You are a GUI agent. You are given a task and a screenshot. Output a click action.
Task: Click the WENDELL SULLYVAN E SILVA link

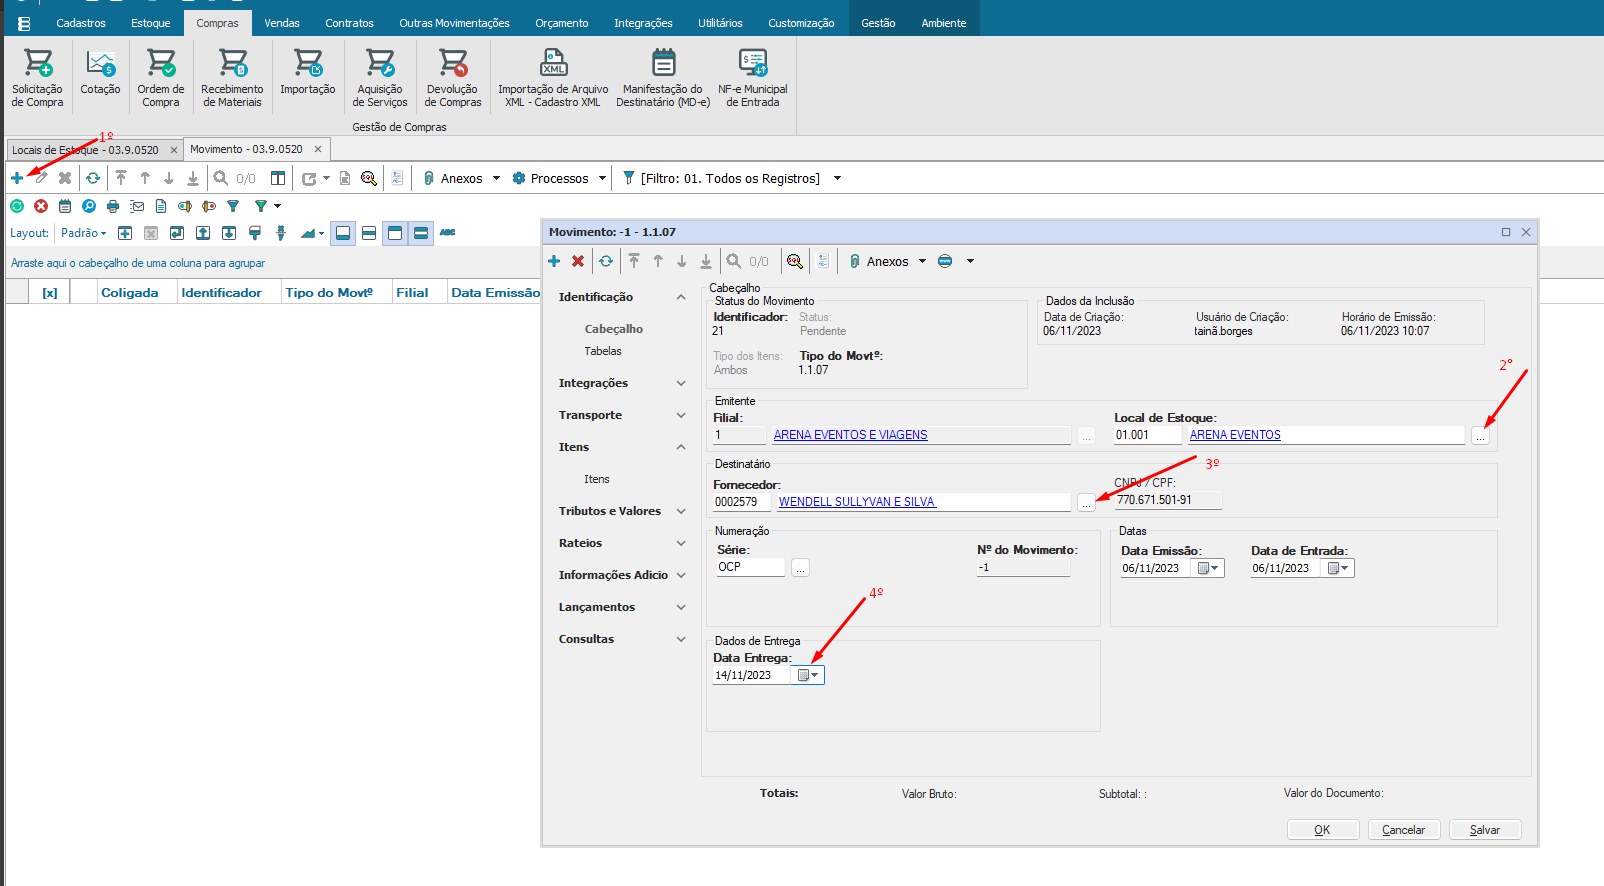(x=857, y=502)
